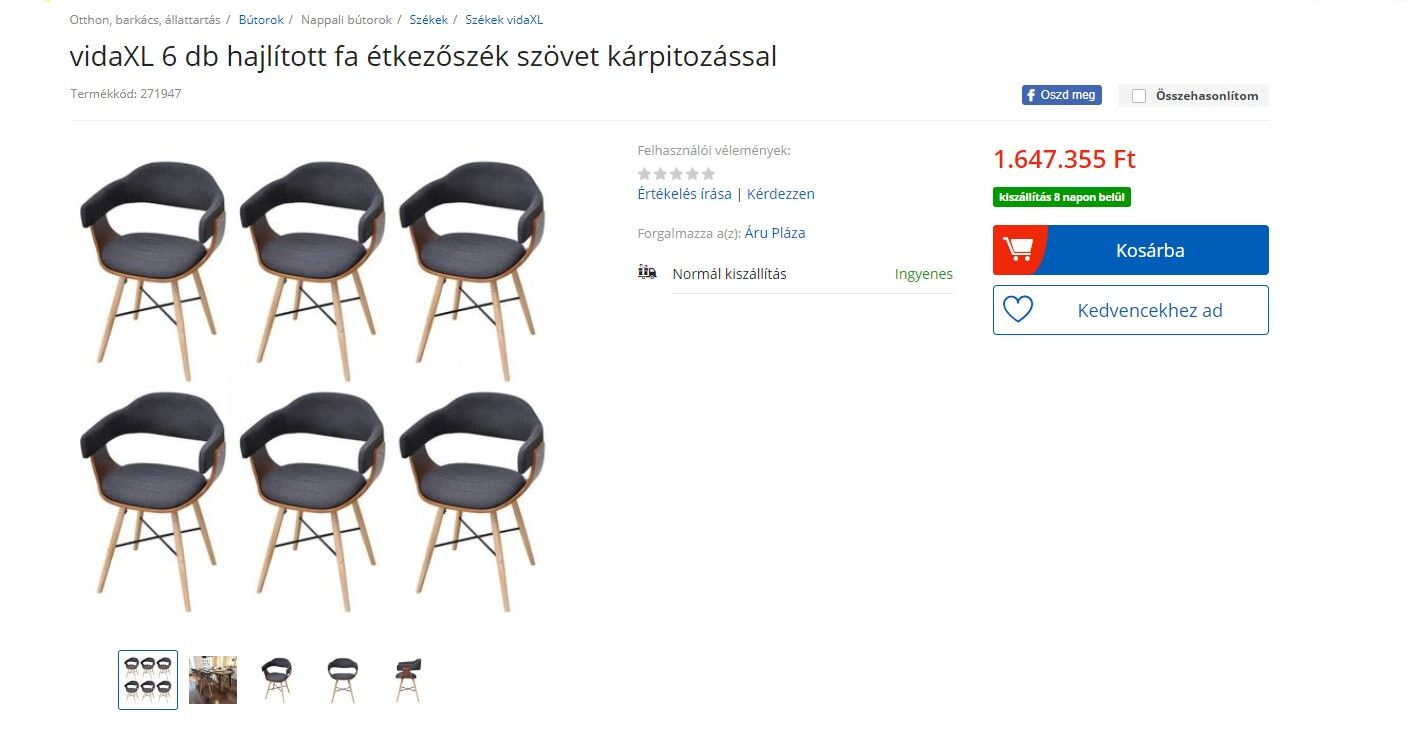This screenshot has height=731, width=1408.
Task: Select the dining room scene thumbnail
Action: pyautogui.click(x=213, y=680)
